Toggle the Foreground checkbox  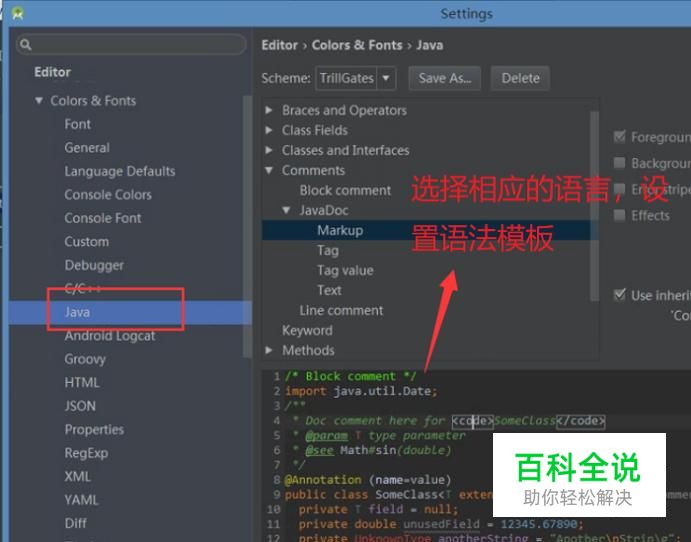619,137
